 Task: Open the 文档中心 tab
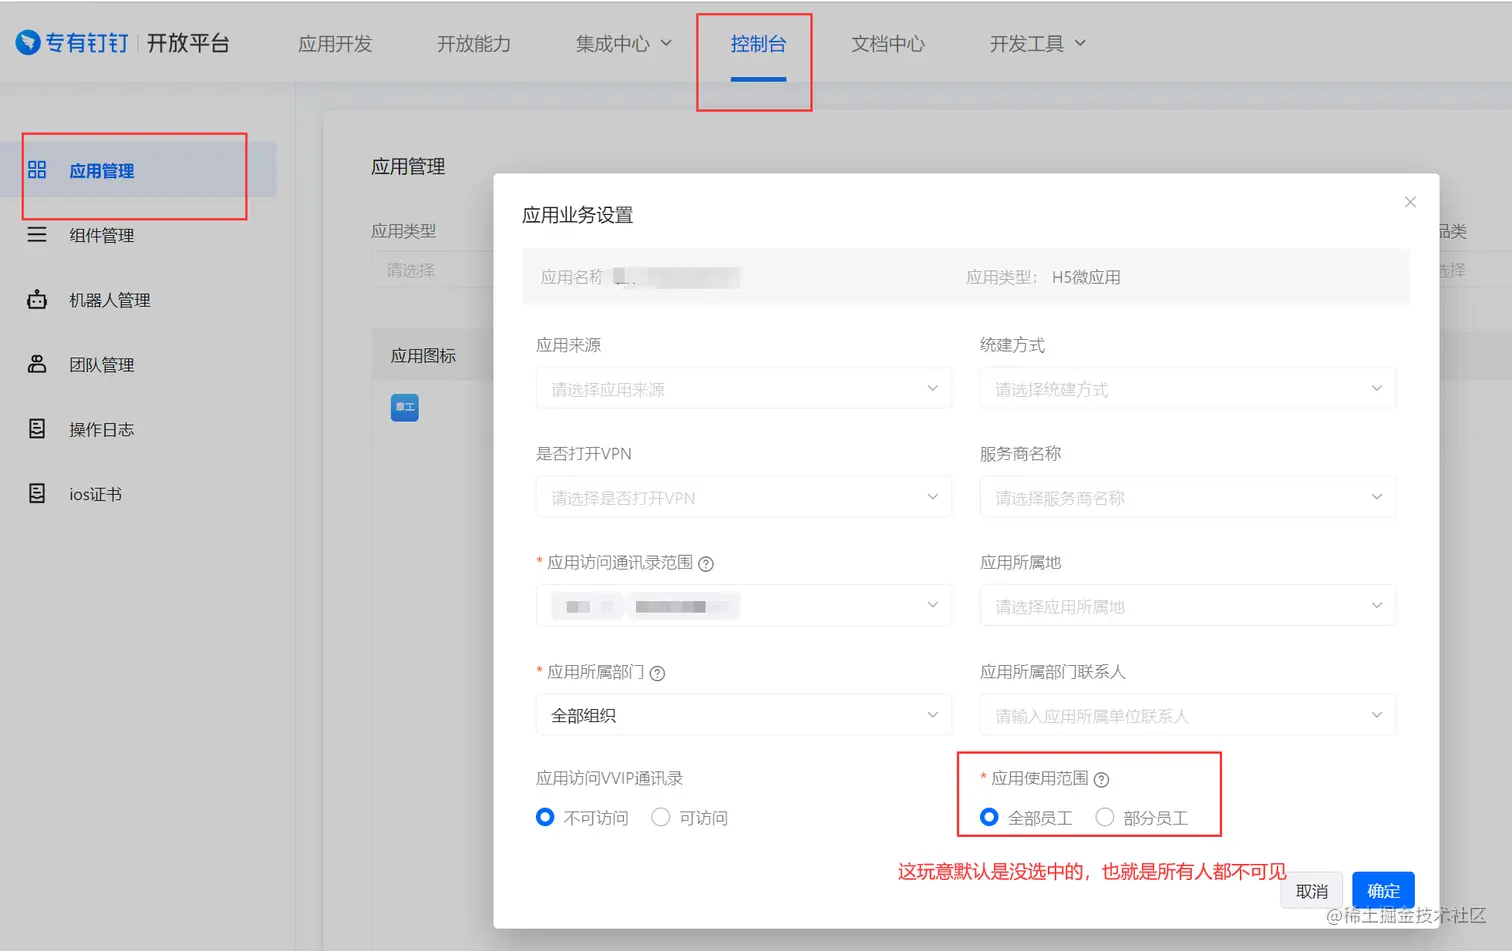pyautogui.click(x=888, y=43)
